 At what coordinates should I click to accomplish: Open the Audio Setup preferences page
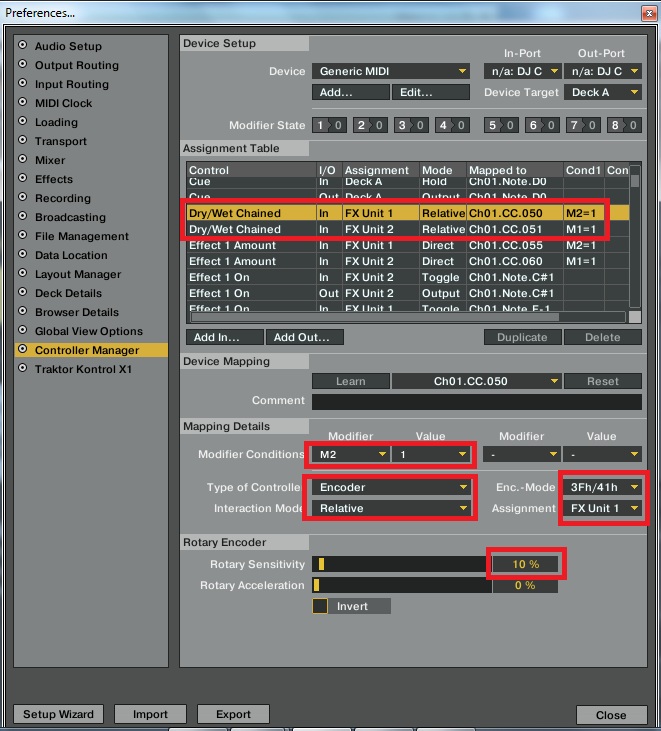point(68,46)
